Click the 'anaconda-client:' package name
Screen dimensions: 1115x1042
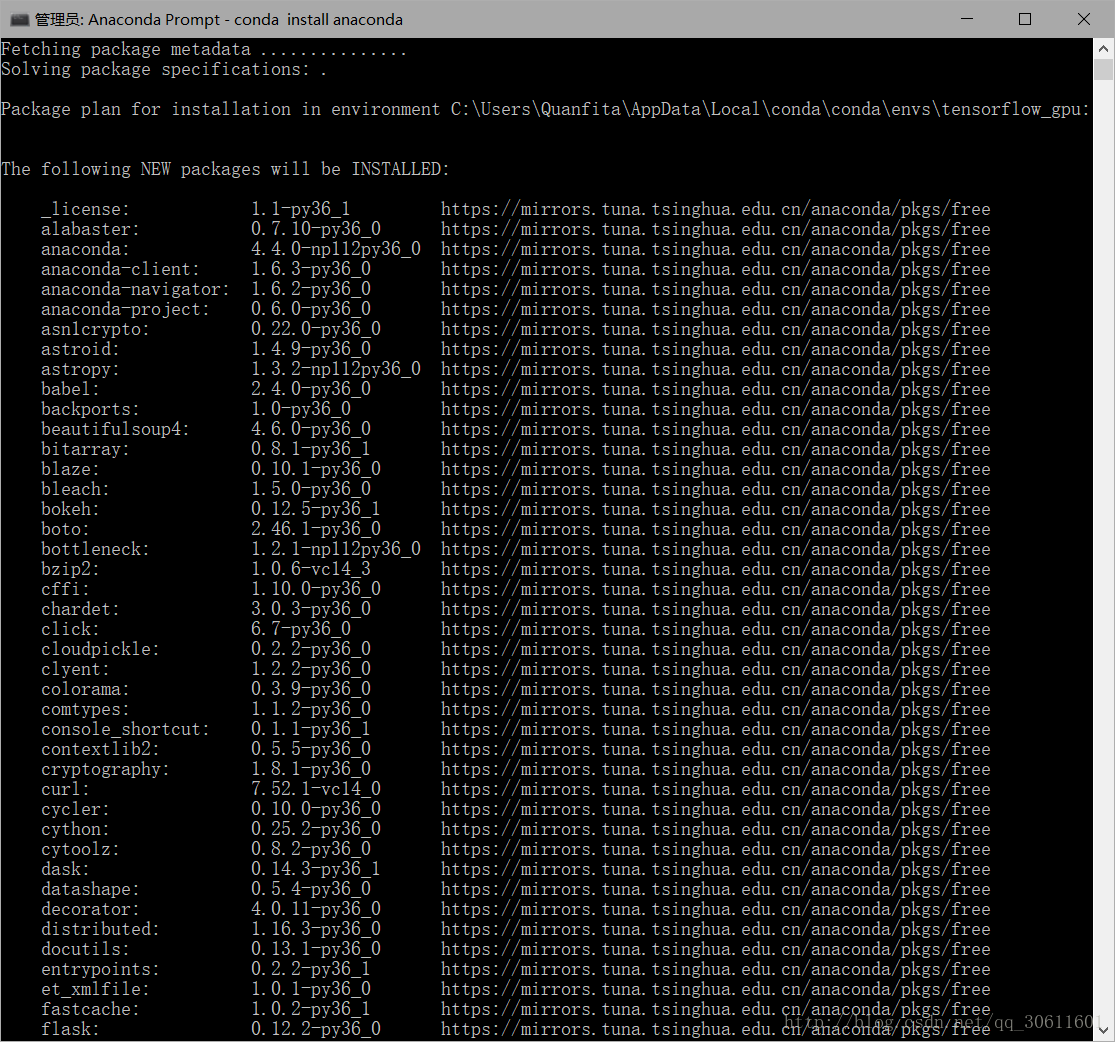coord(120,269)
